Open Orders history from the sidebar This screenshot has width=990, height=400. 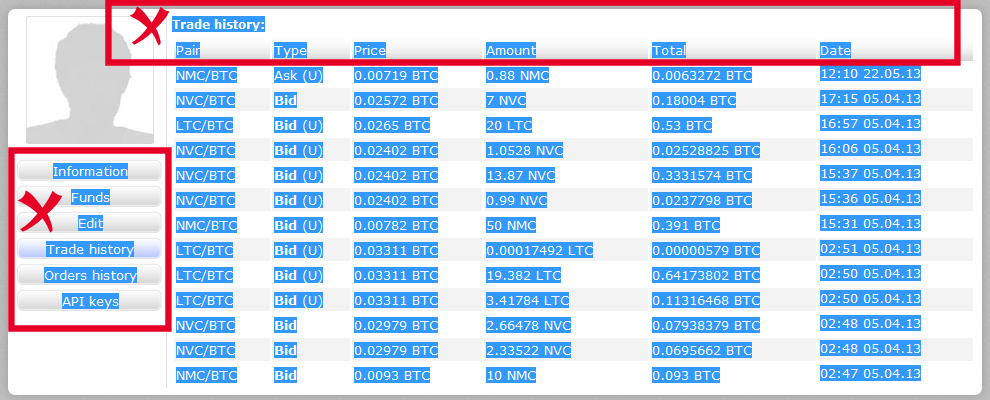(90, 275)
